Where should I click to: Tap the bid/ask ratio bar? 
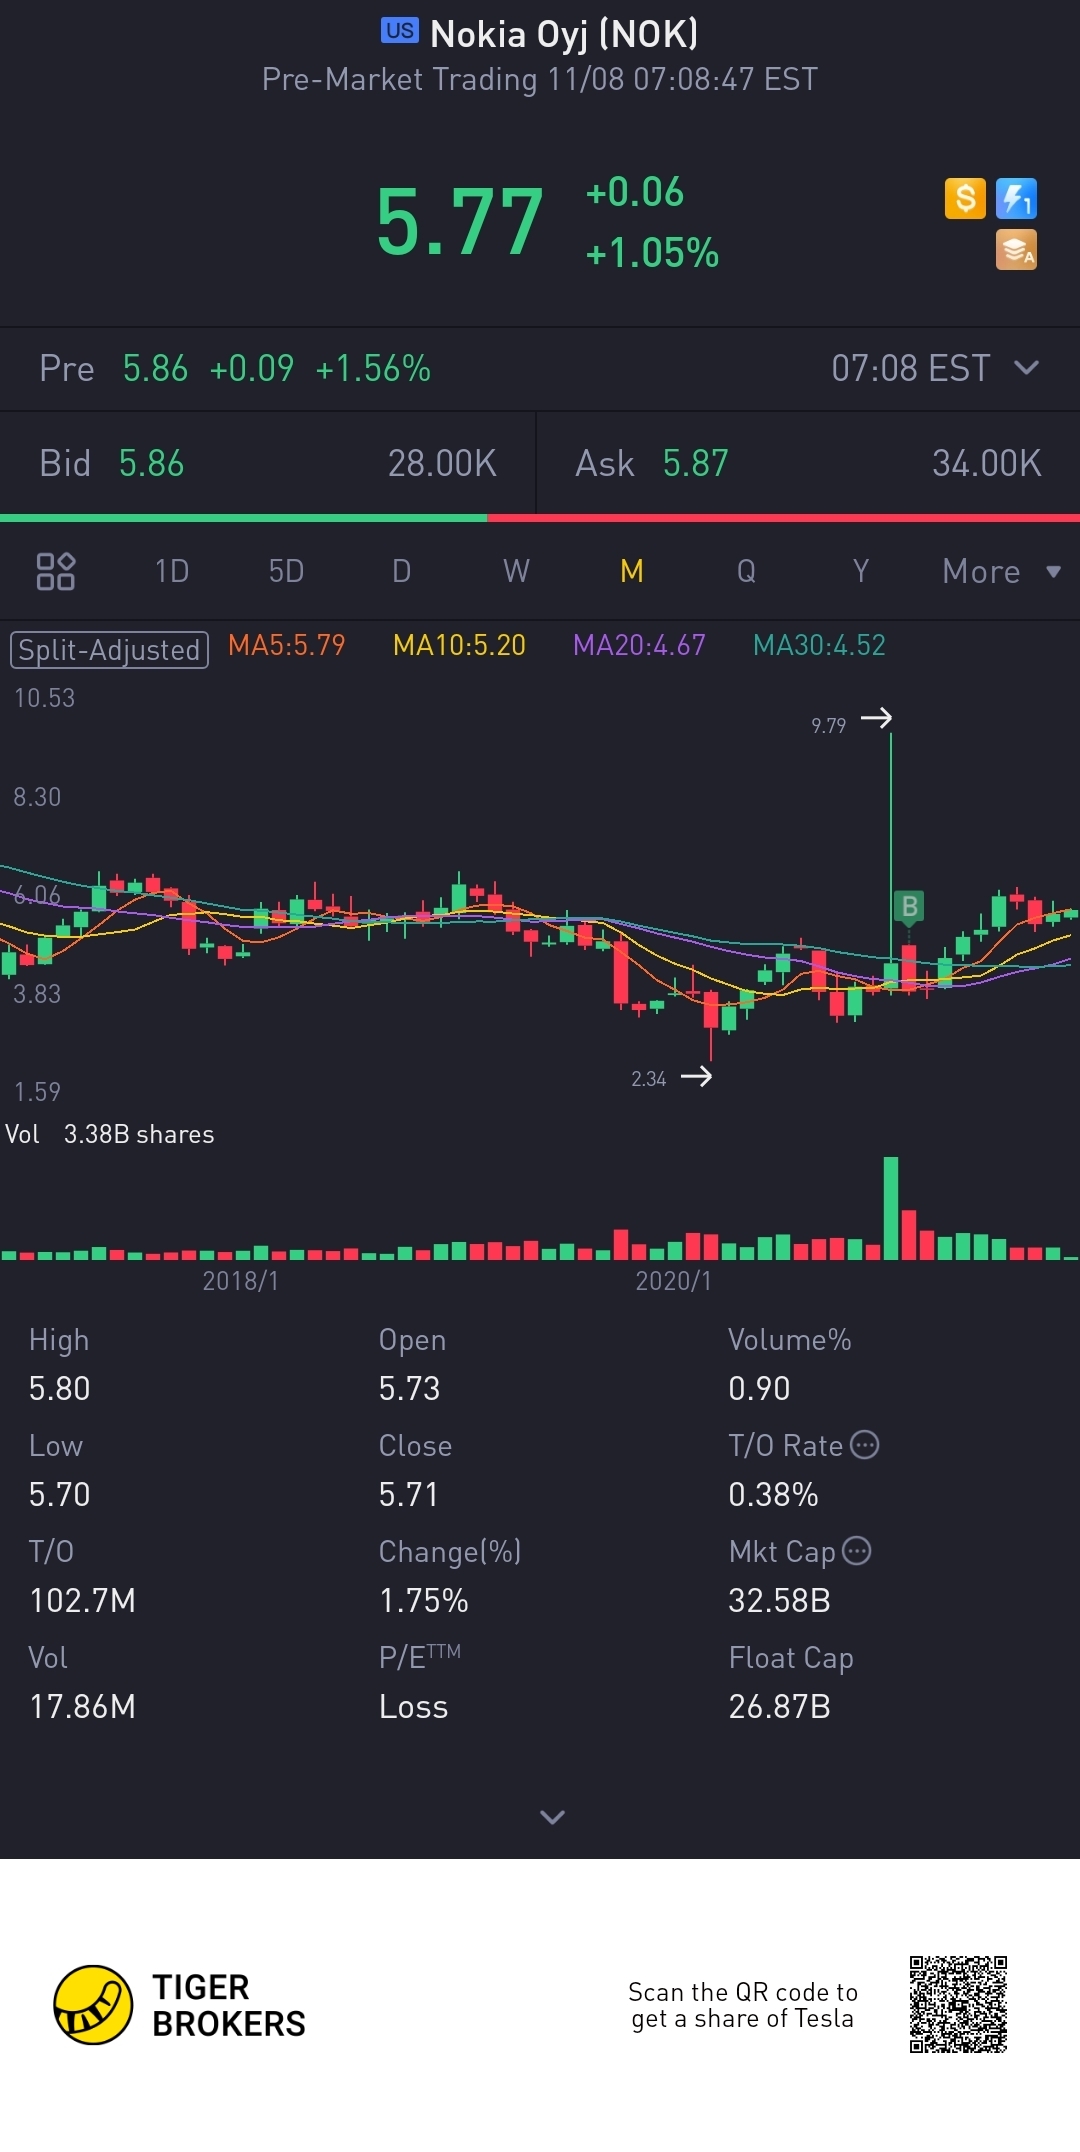coord(540,518)
